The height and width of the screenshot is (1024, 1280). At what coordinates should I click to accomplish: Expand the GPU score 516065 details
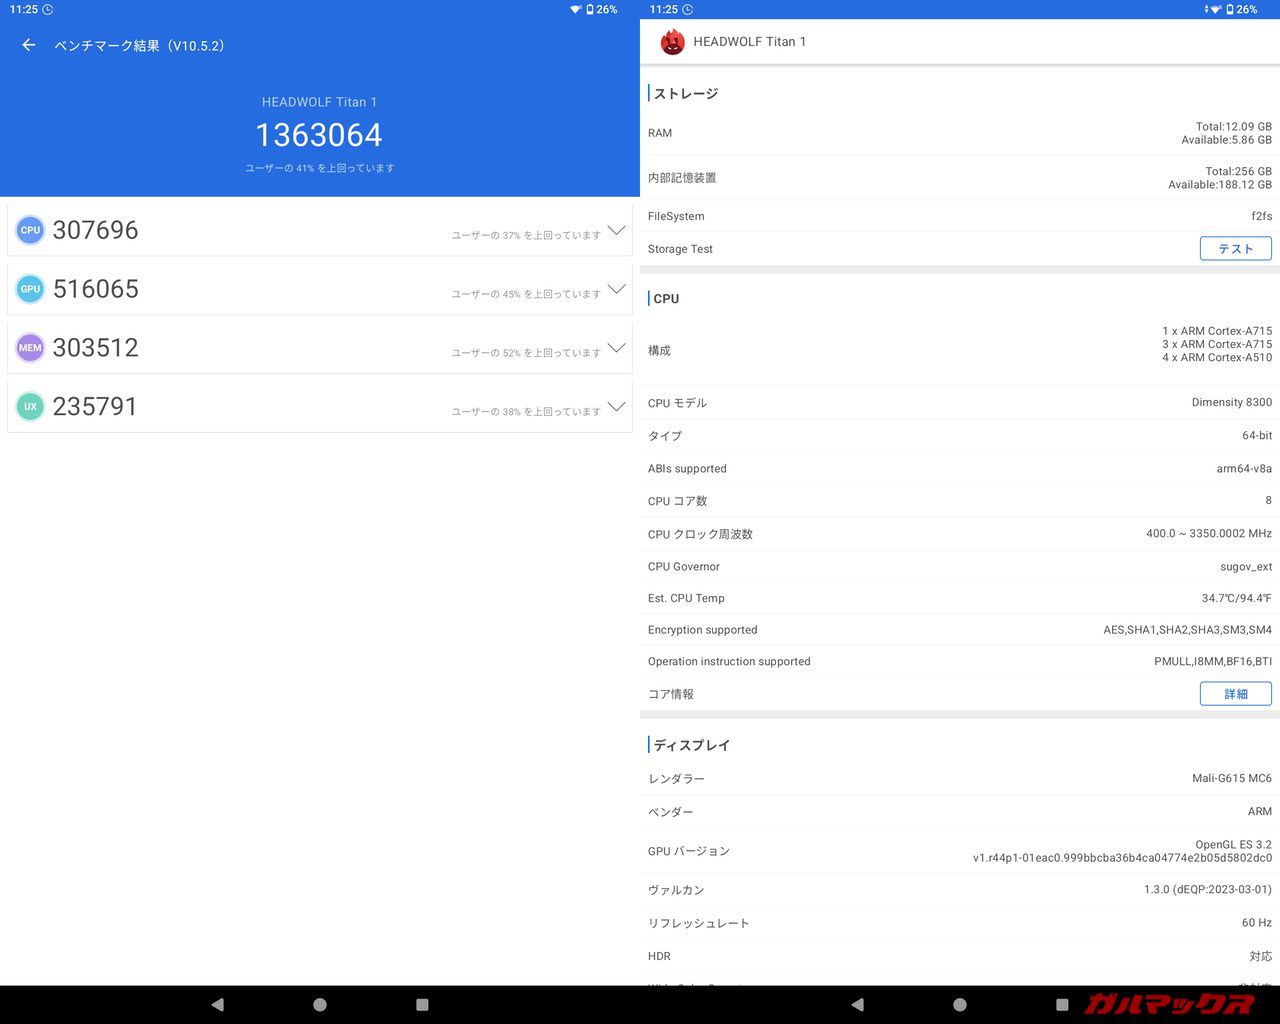(616, 289)
